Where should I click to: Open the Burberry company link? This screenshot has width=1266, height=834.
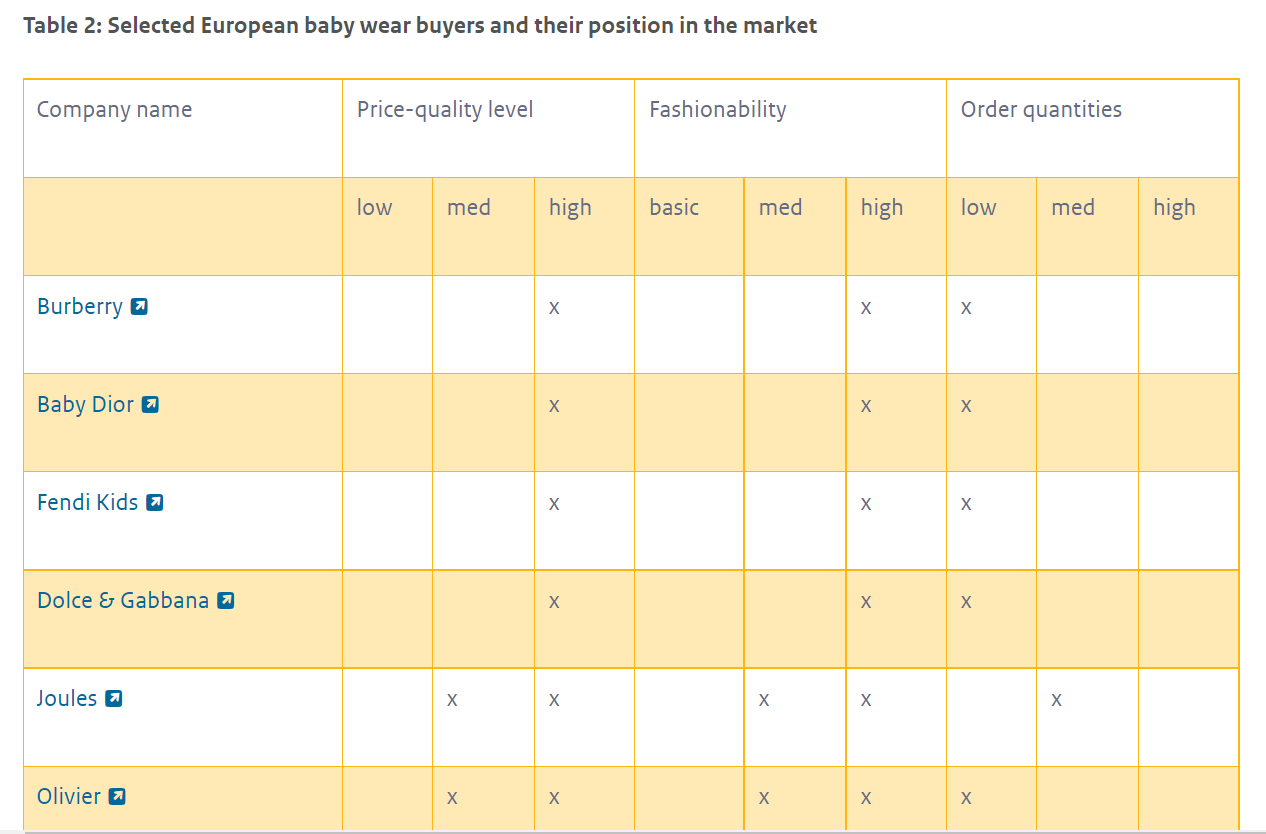point(80,307)
